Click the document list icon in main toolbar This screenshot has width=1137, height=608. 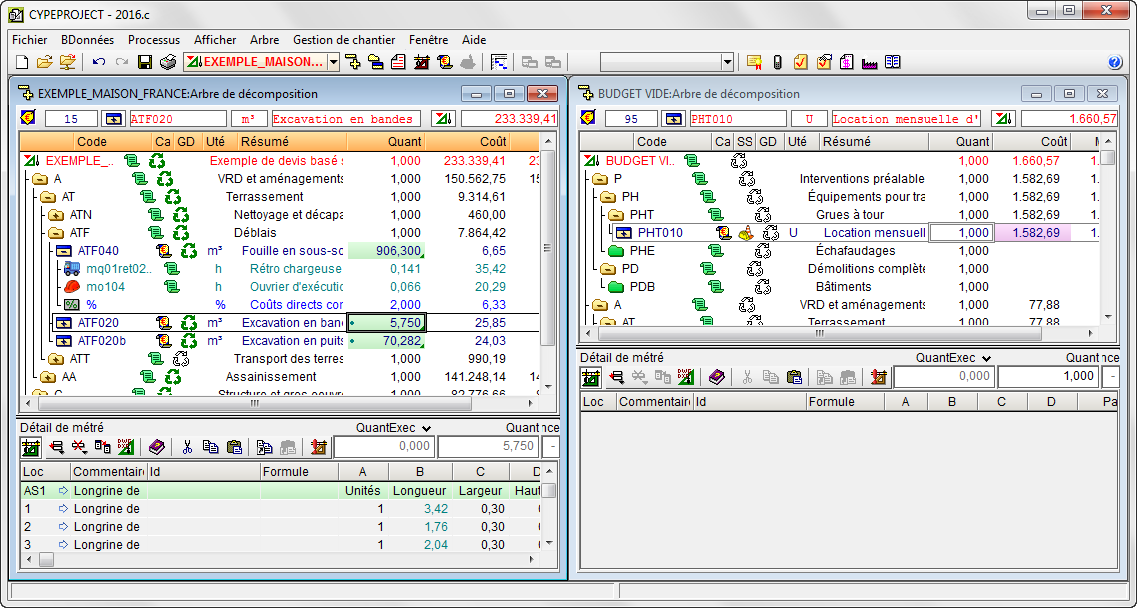pyautogui.click(x=398, y=62)
